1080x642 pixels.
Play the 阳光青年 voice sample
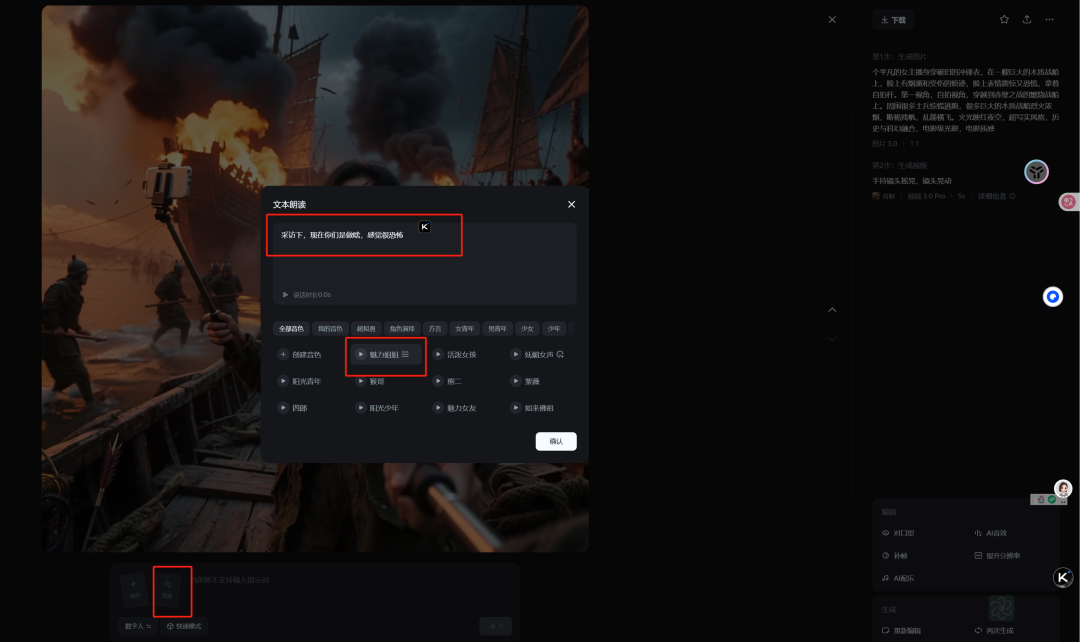coord(283,381)
